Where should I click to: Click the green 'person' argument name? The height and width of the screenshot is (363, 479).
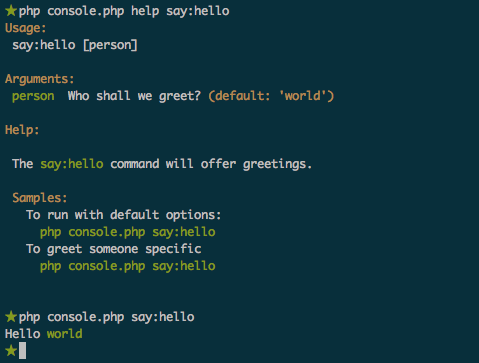[x=33, y=96]
